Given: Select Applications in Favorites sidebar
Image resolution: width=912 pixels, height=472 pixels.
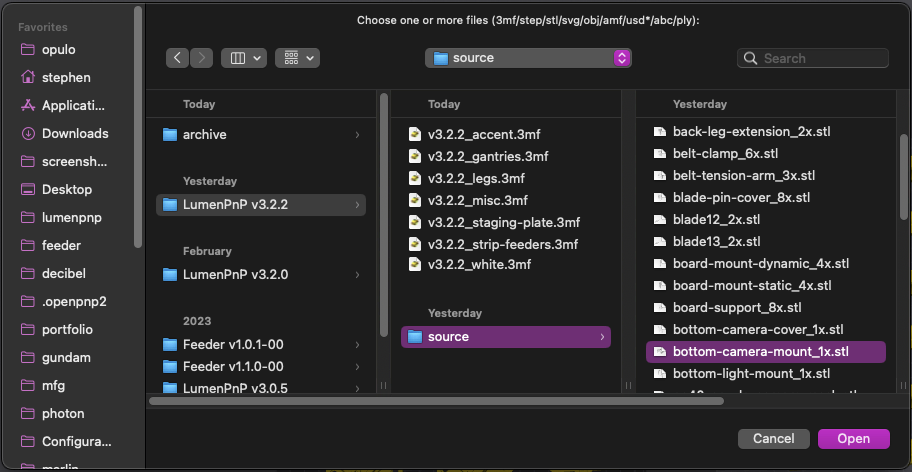Looking at the screenshot, I should (74, 105).
